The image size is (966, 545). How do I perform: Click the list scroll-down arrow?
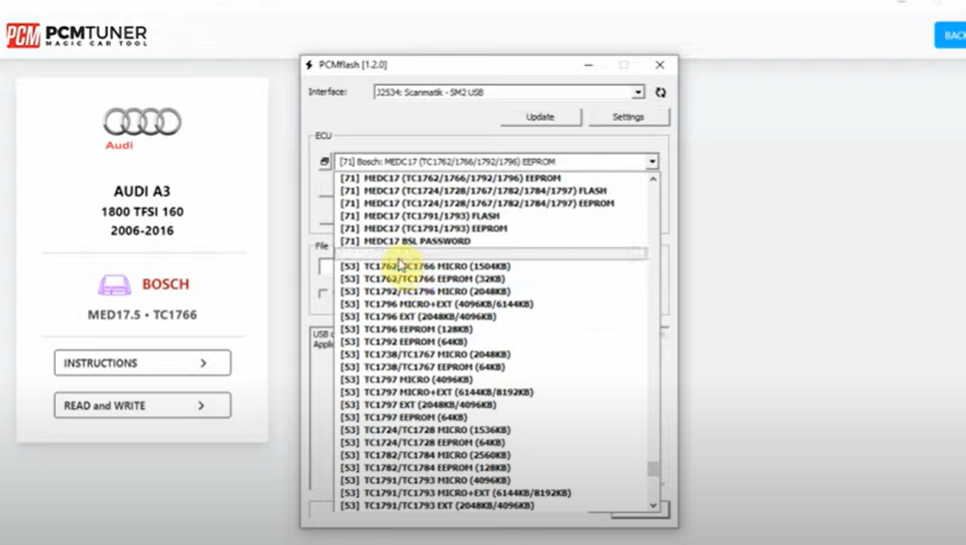tap(653, 505)
